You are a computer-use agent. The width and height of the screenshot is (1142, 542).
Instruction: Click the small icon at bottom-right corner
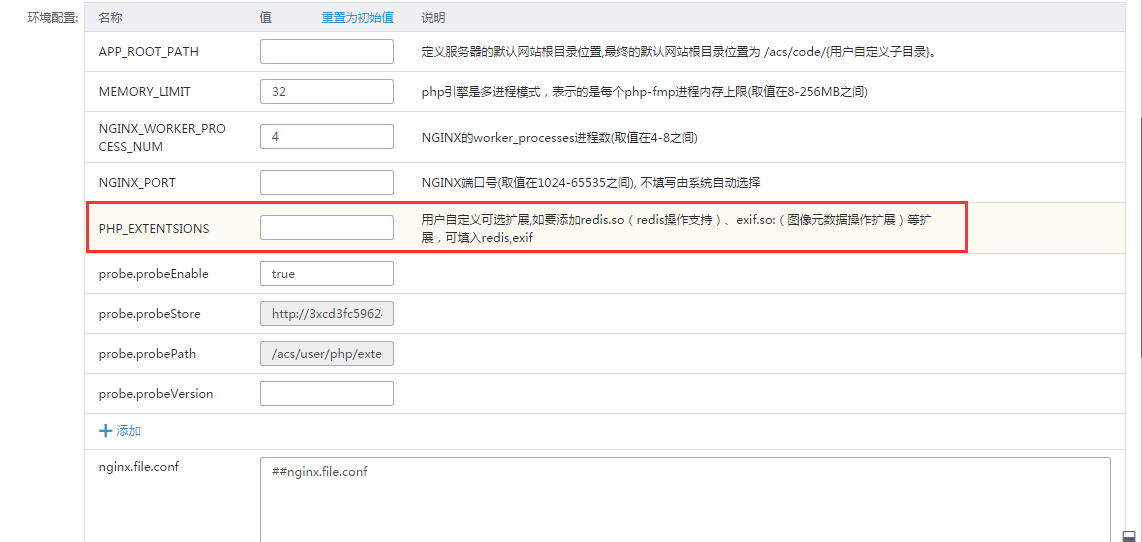pyautogui.click(x=1129, y=535)
